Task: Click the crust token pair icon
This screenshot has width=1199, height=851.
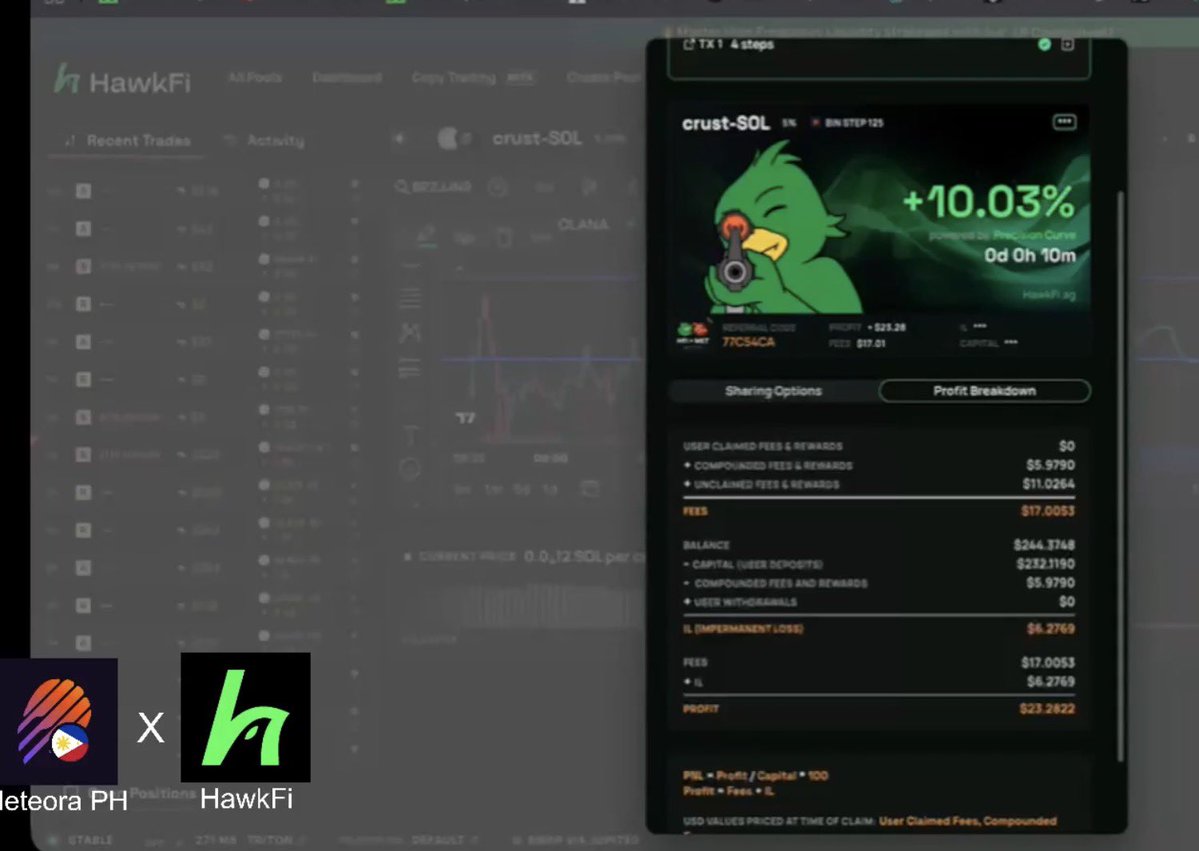Action: pos(453,138)
